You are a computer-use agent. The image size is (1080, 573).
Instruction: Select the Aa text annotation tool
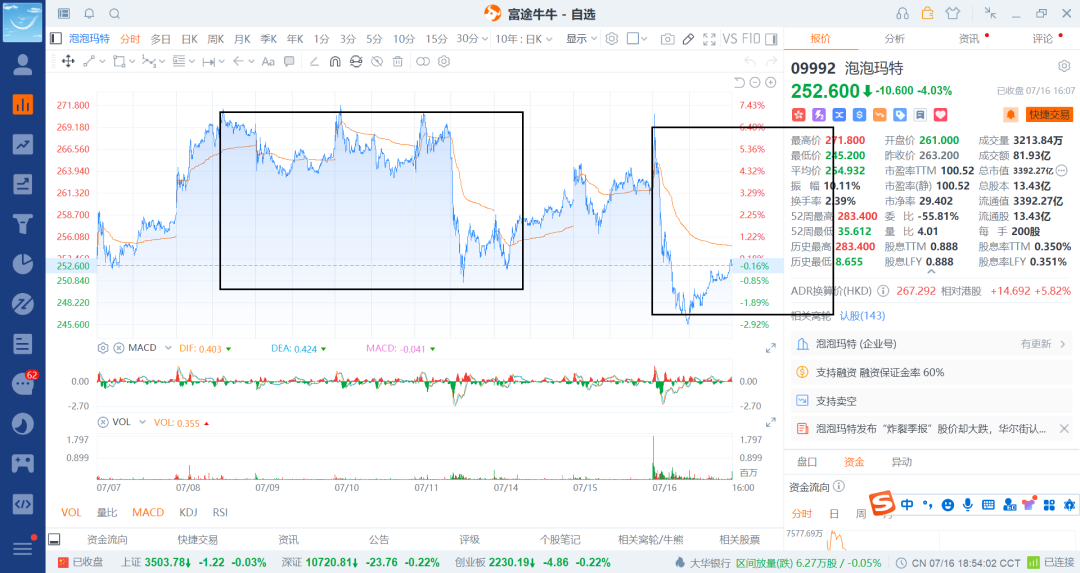coord(268,61)
